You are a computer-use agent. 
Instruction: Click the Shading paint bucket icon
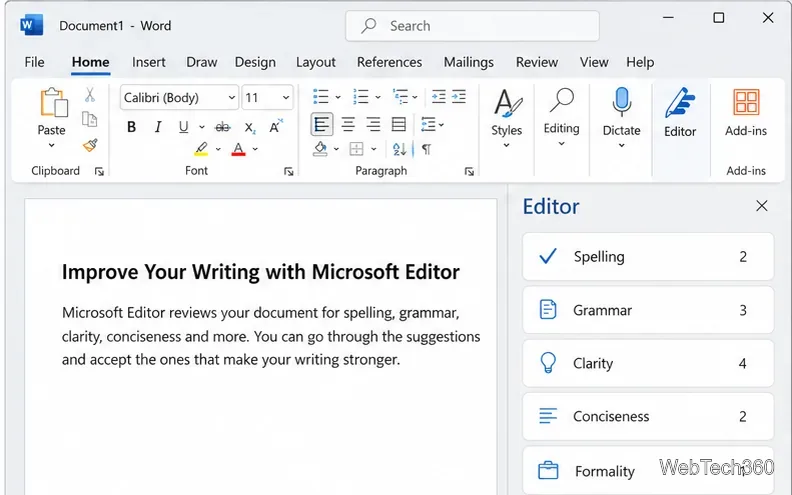(x=320, y=149)
